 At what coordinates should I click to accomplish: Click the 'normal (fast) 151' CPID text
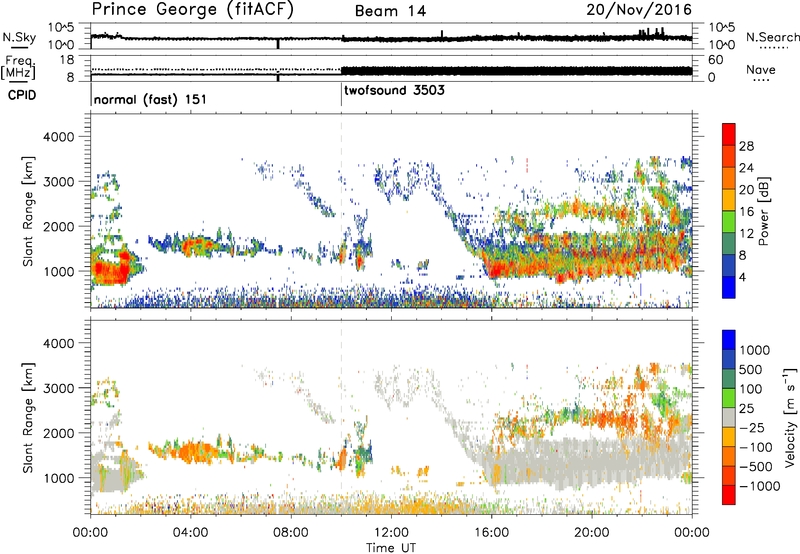click(150, 99)
